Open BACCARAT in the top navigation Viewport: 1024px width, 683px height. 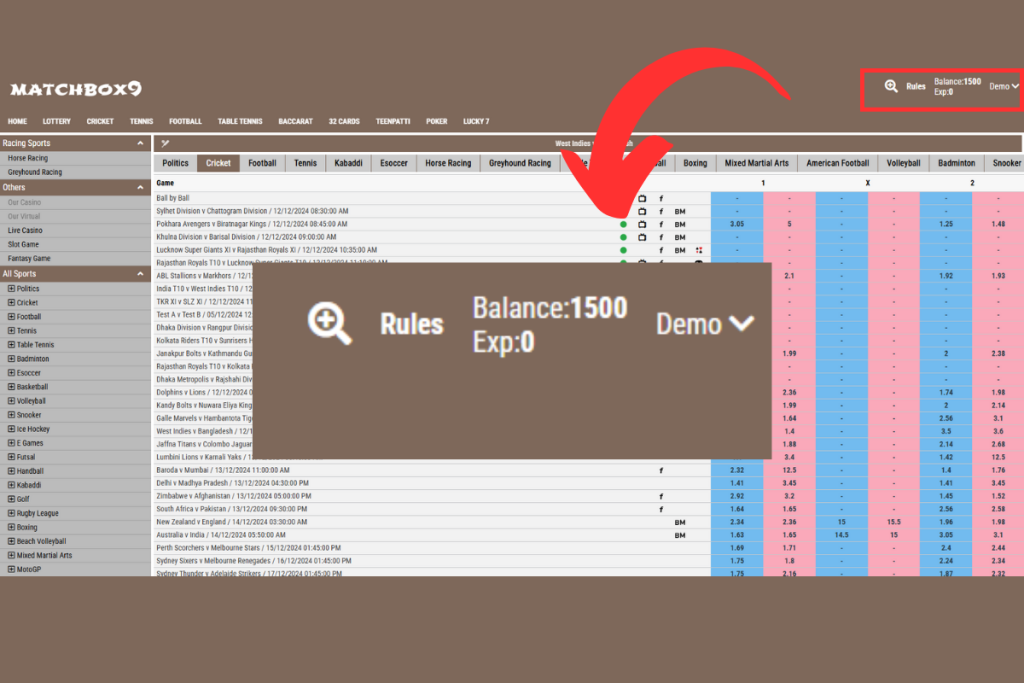295,121
